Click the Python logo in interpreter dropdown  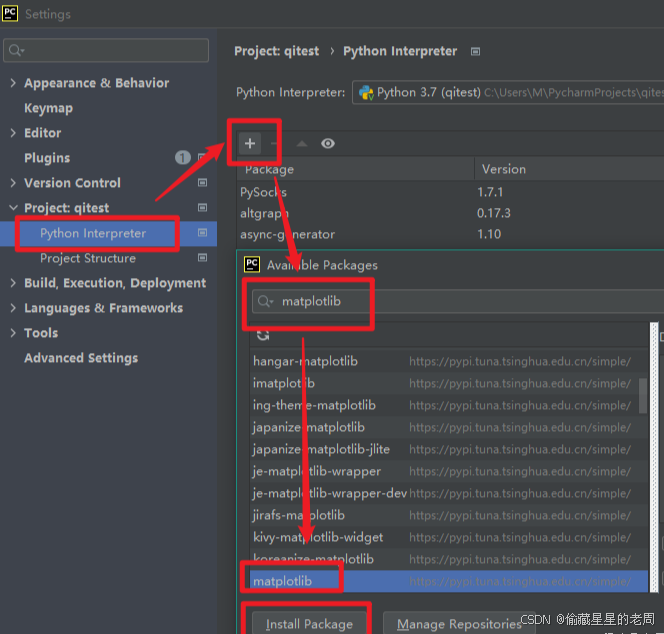pos(366,92)
